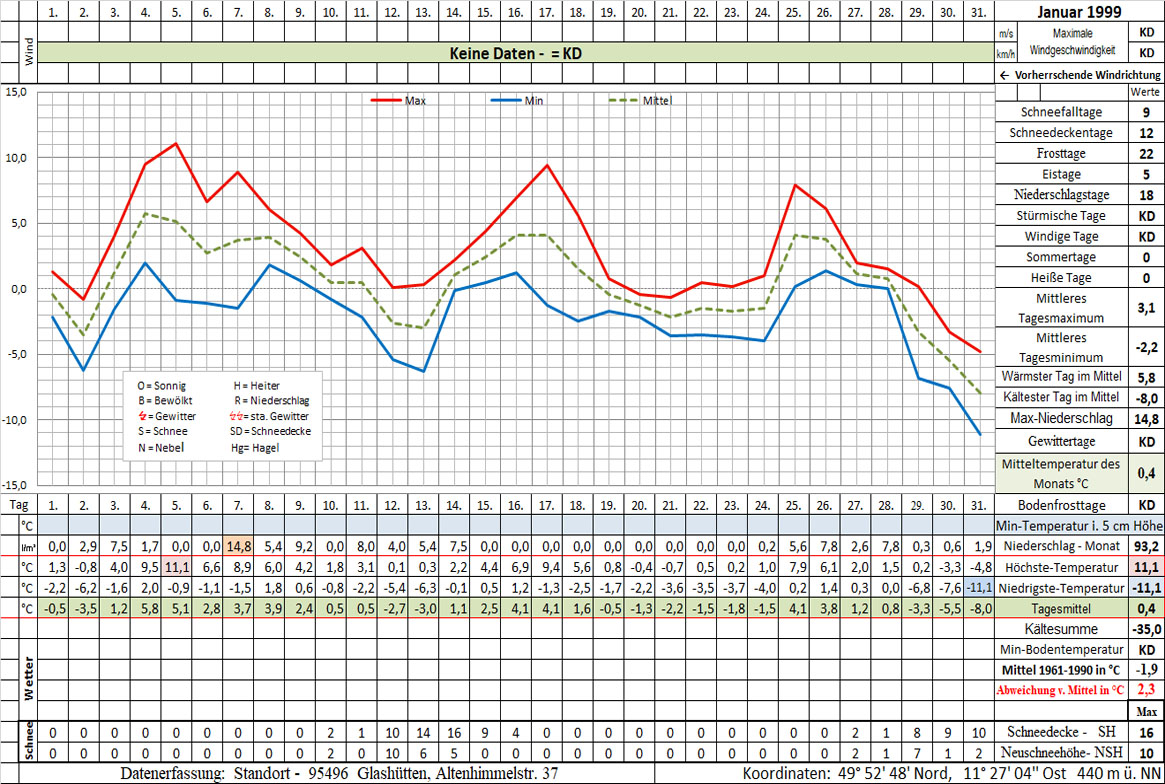The height and width of the screenshot is (784, 1165).
Task: Click the arrow beside Vorherrschende Windrichtung
Action: (1004, 75)
